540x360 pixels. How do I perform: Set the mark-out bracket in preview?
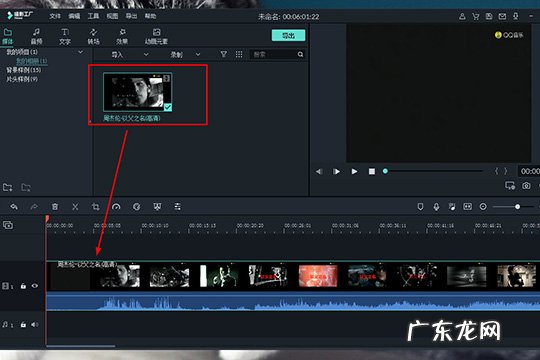[x=506, y=171]
